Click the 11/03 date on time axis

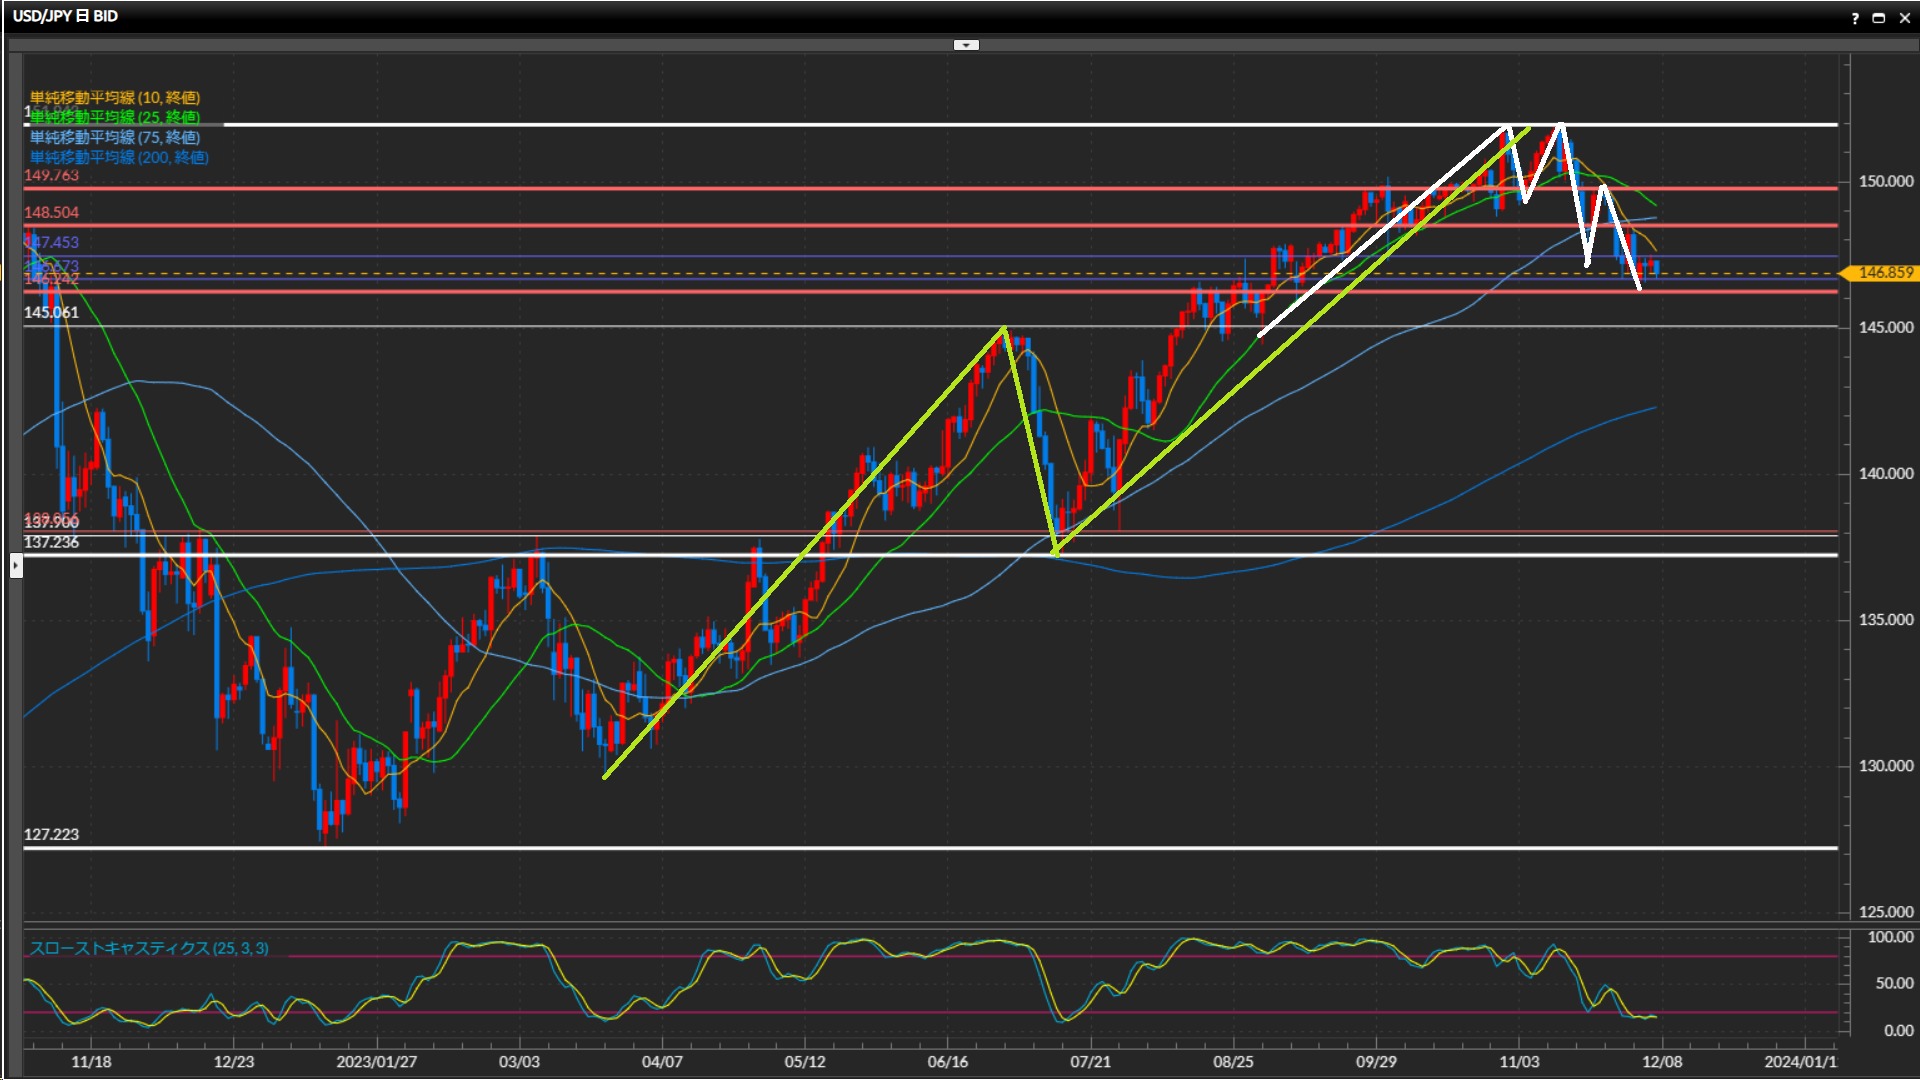point(1518,1061)
